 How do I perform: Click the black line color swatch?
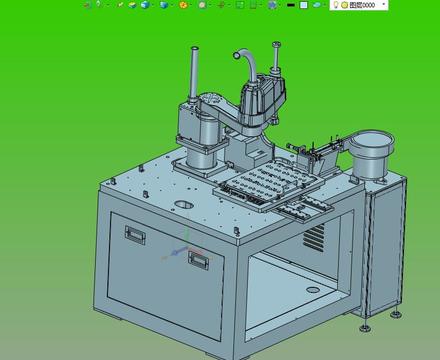pyautogui.click(x=291, y=5)
